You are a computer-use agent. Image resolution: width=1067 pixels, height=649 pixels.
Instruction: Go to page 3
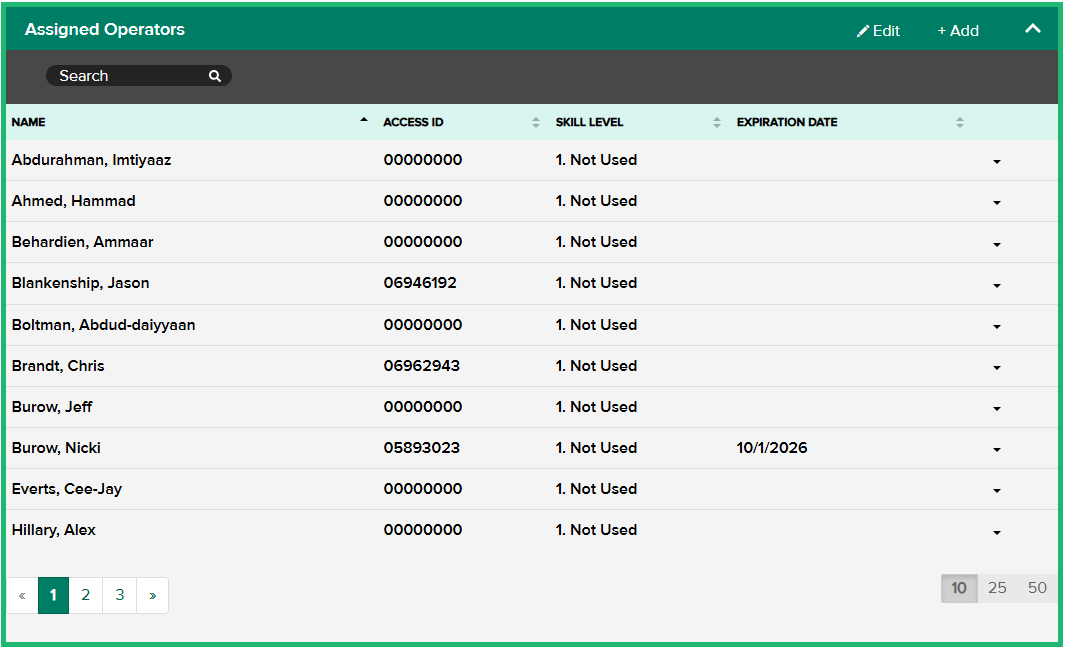click(x=120, y=595)
